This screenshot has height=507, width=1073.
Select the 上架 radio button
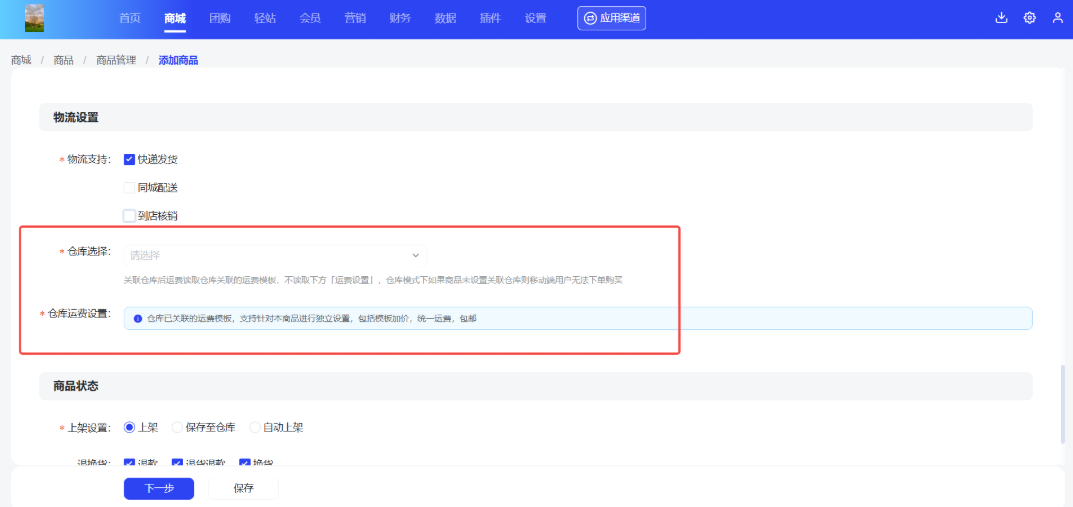click(x=130, y=427)
